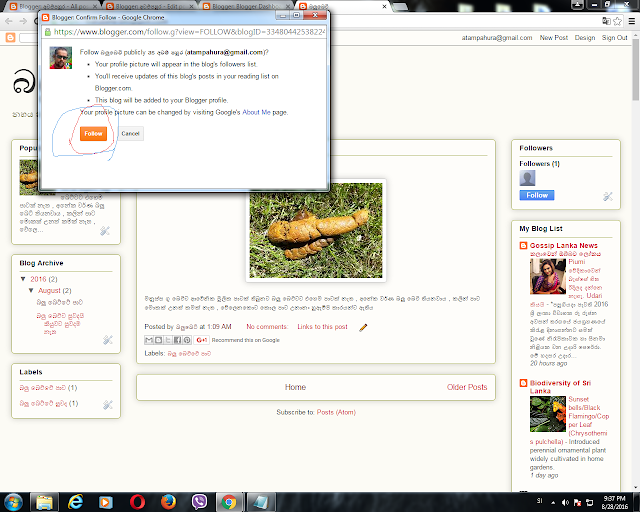Open Firefox from the taskbar
This screenshot has width=640, height=512.
[x=168, y=502]
